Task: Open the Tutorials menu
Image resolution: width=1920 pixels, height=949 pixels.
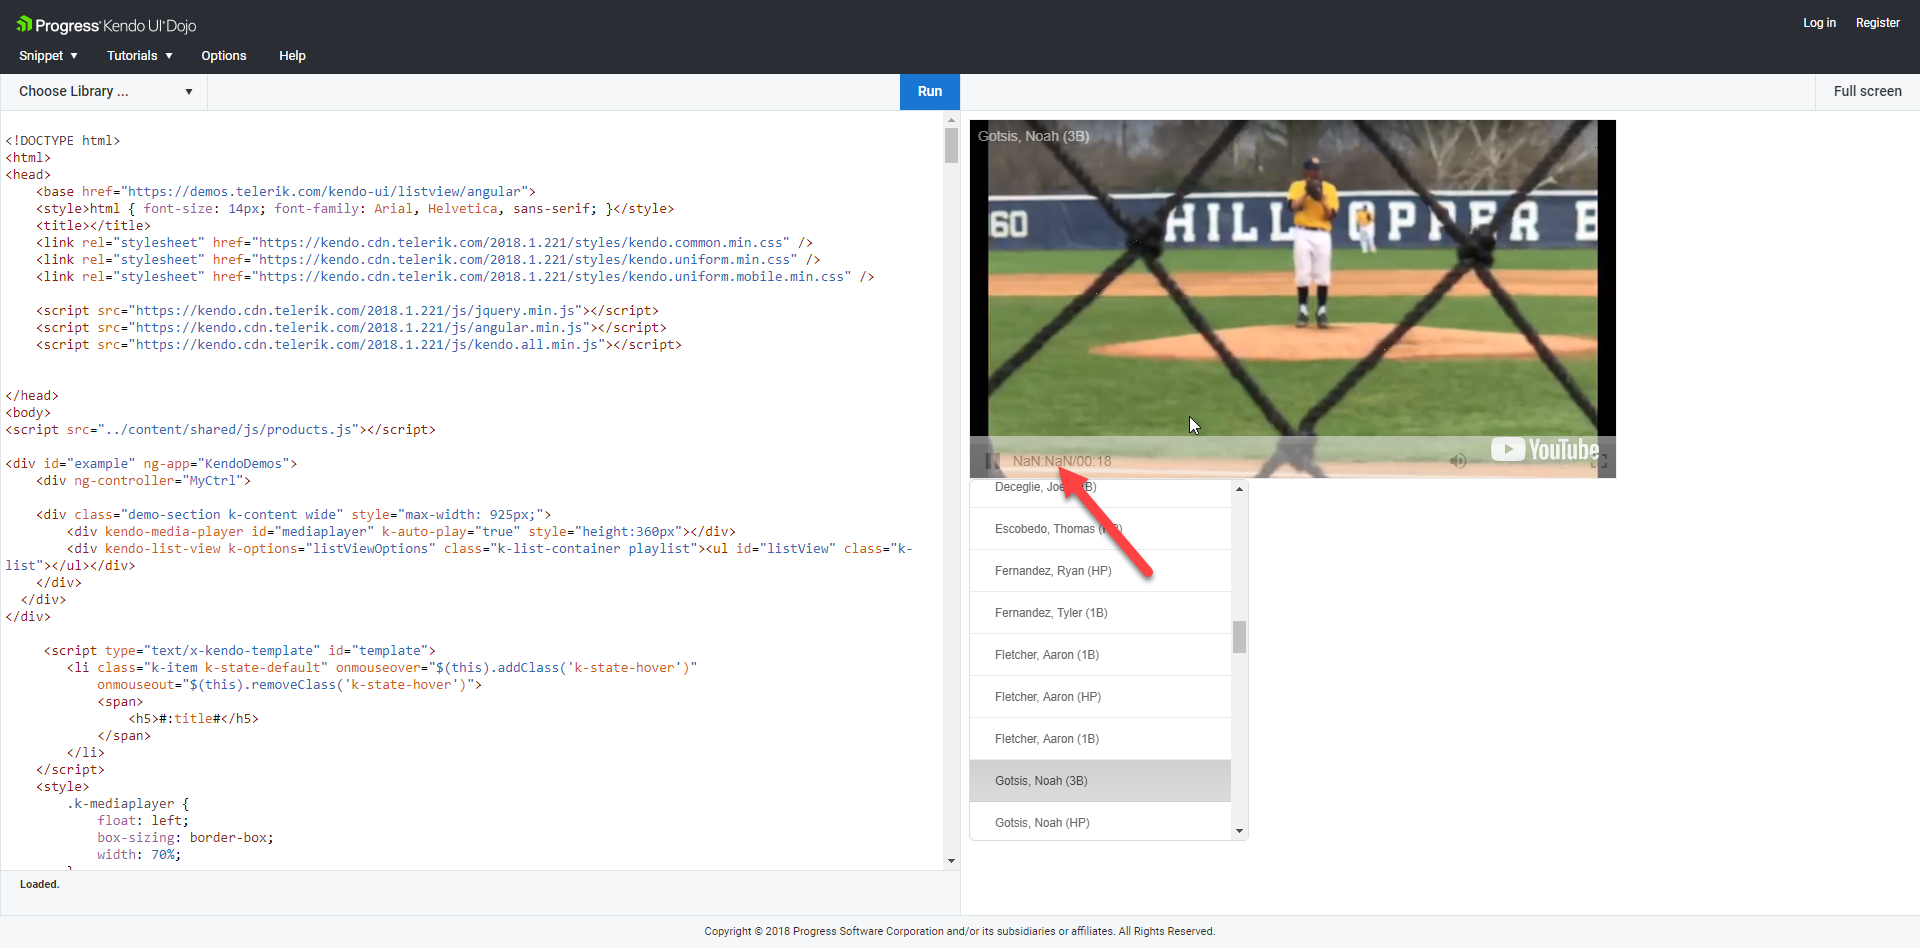Action: pos(140,56)
